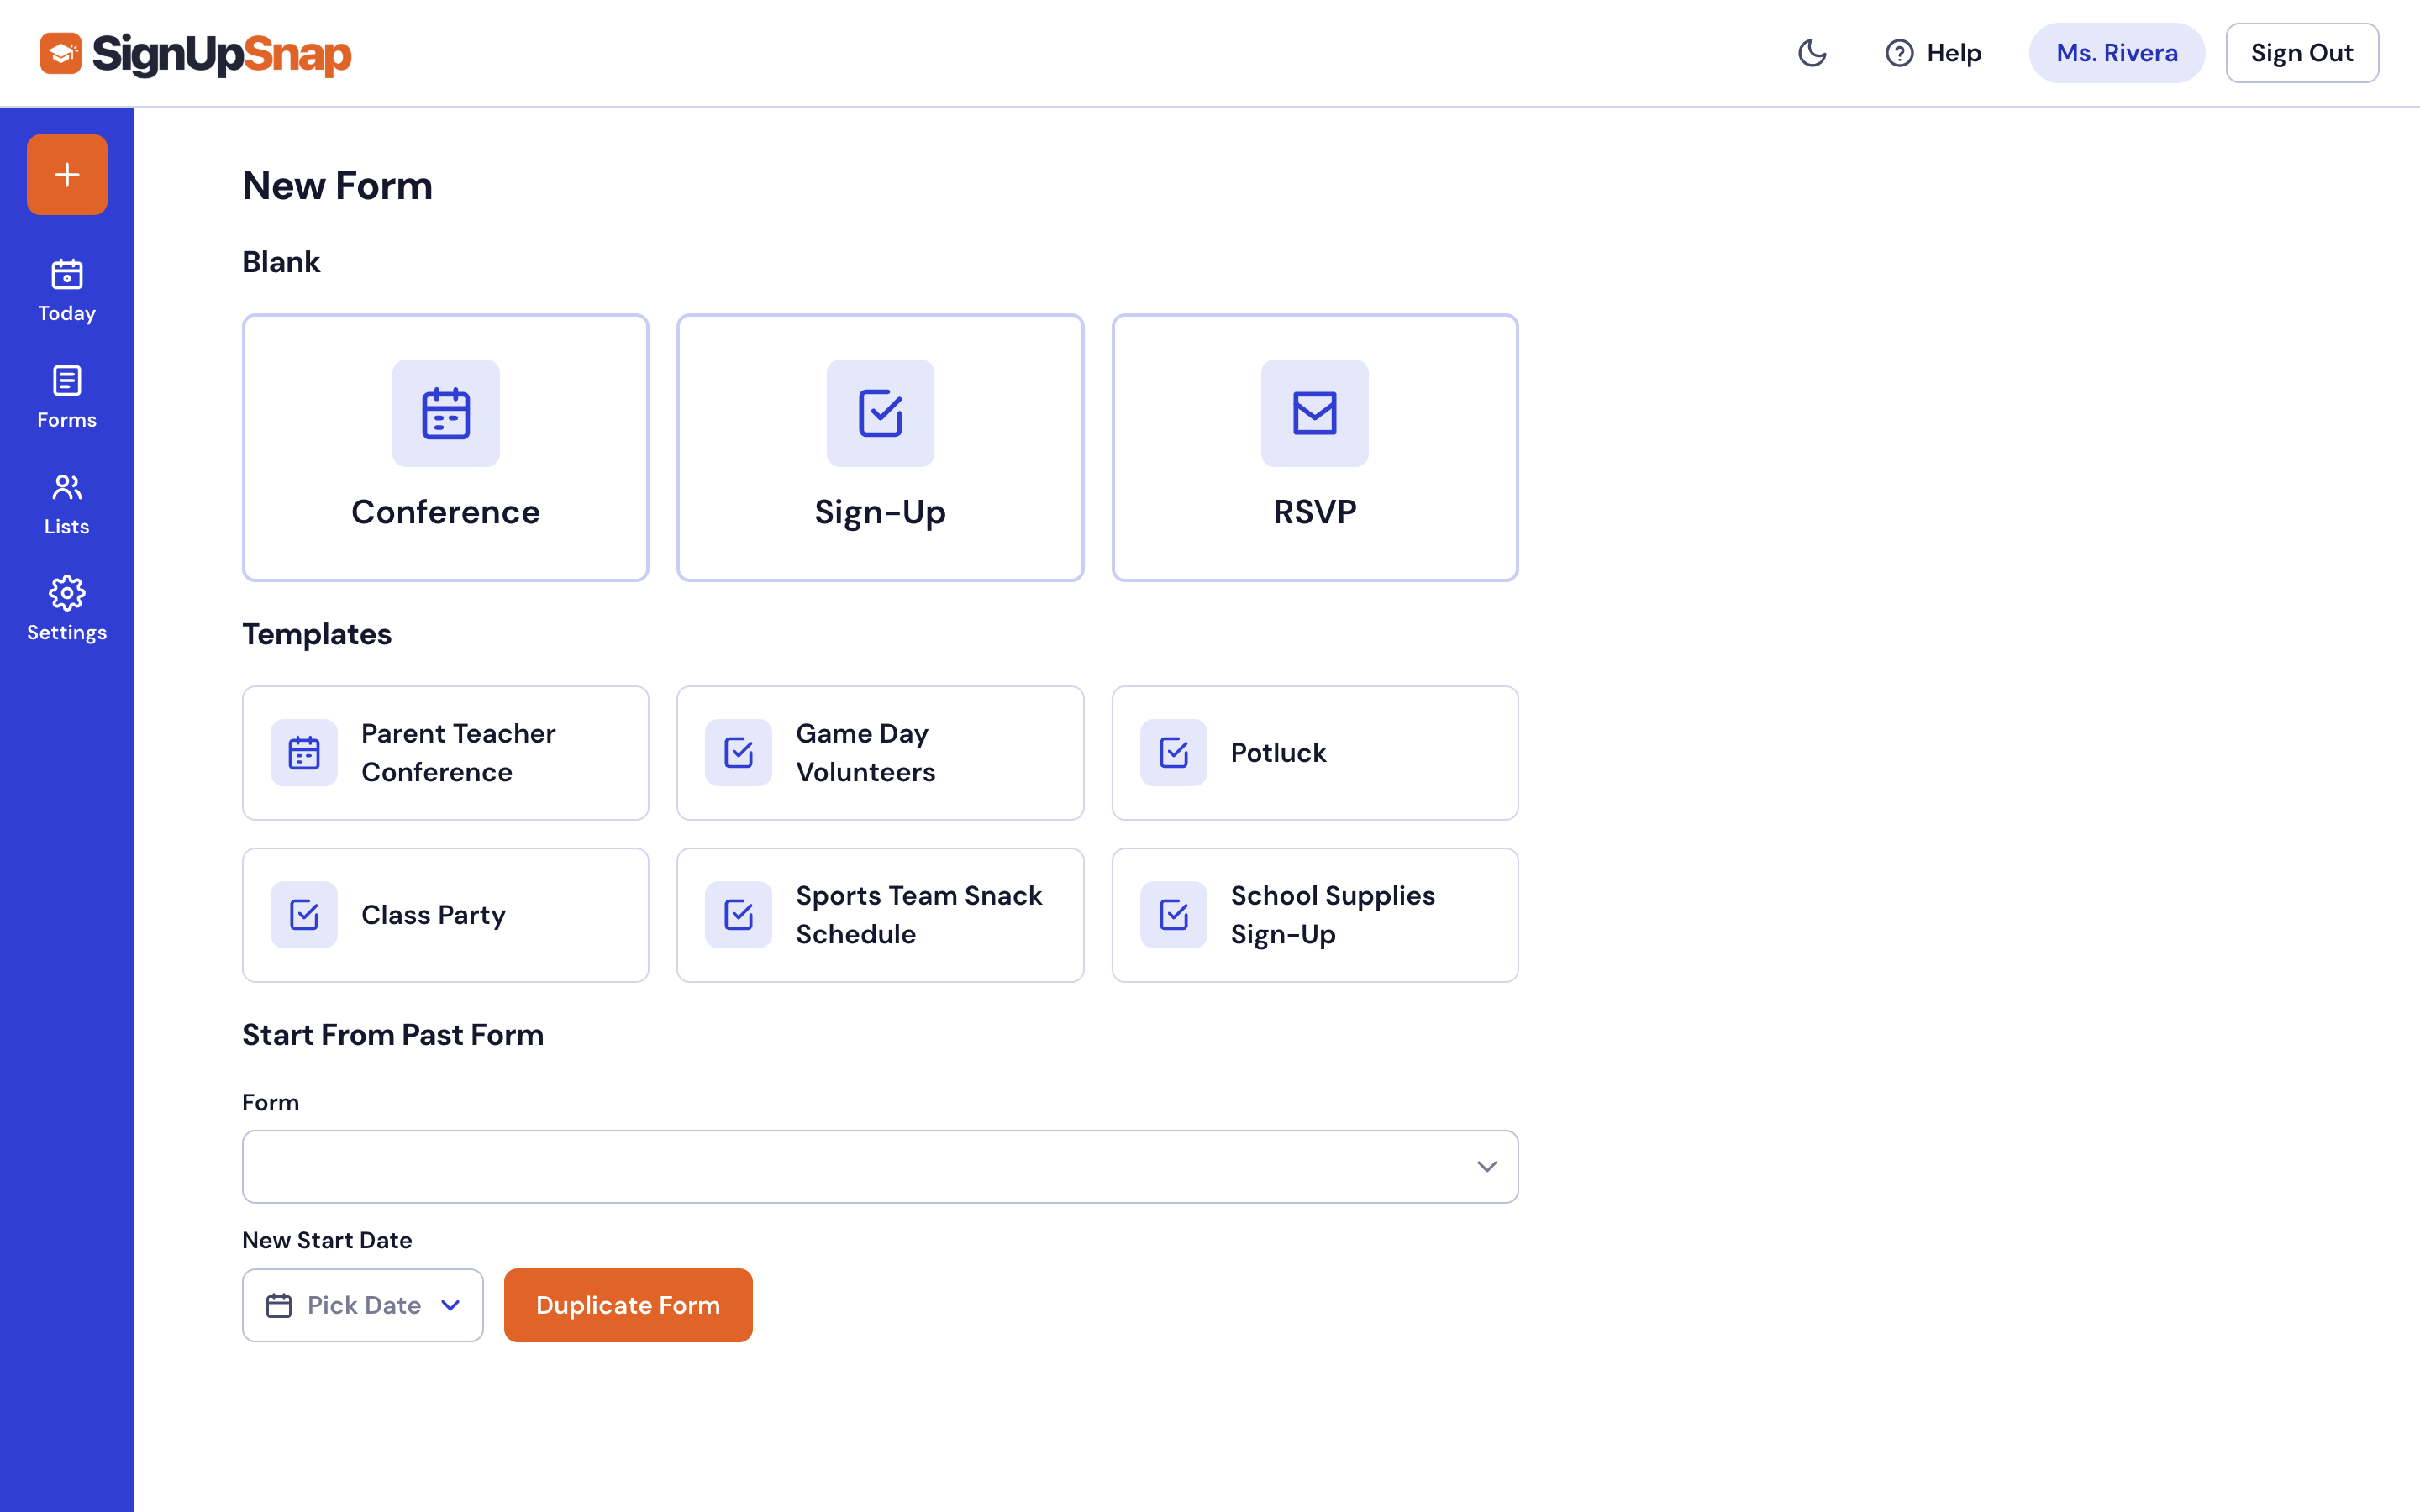Select the blank Conference calendar icon
This screenshot has width=2420, height=1512.
(x=446, y=413)
